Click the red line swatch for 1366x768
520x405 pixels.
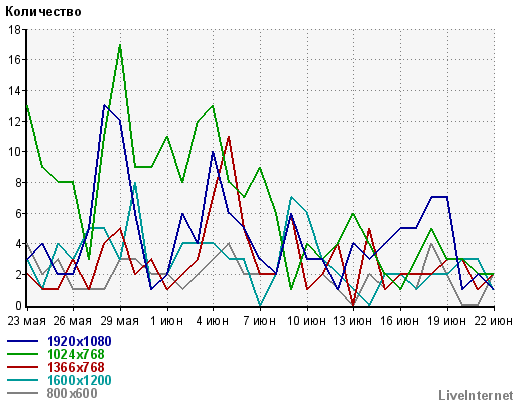22,367
